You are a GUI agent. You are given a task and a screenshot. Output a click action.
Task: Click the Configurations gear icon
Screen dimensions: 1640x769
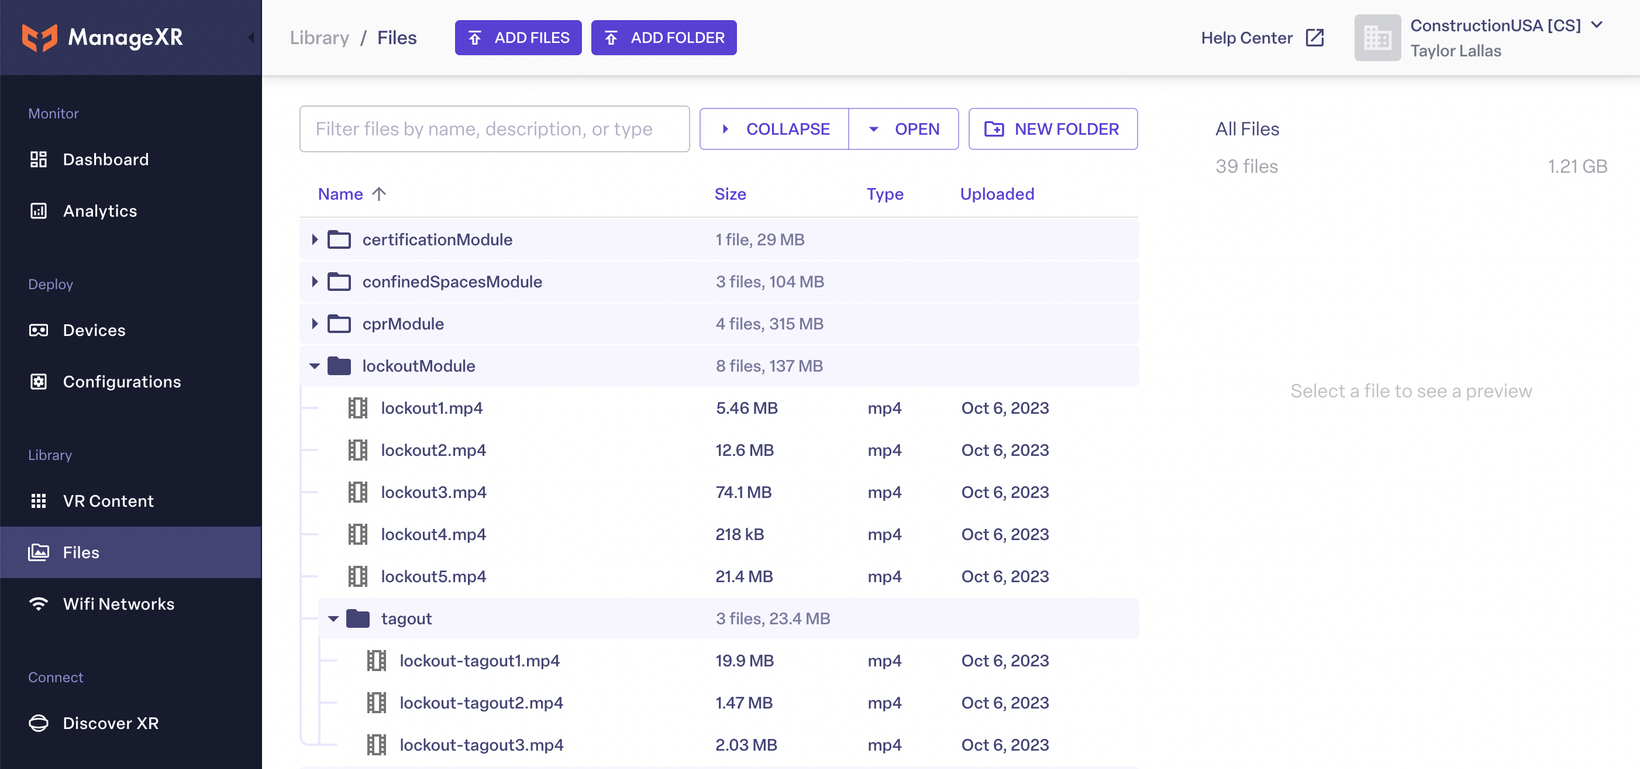39,382
